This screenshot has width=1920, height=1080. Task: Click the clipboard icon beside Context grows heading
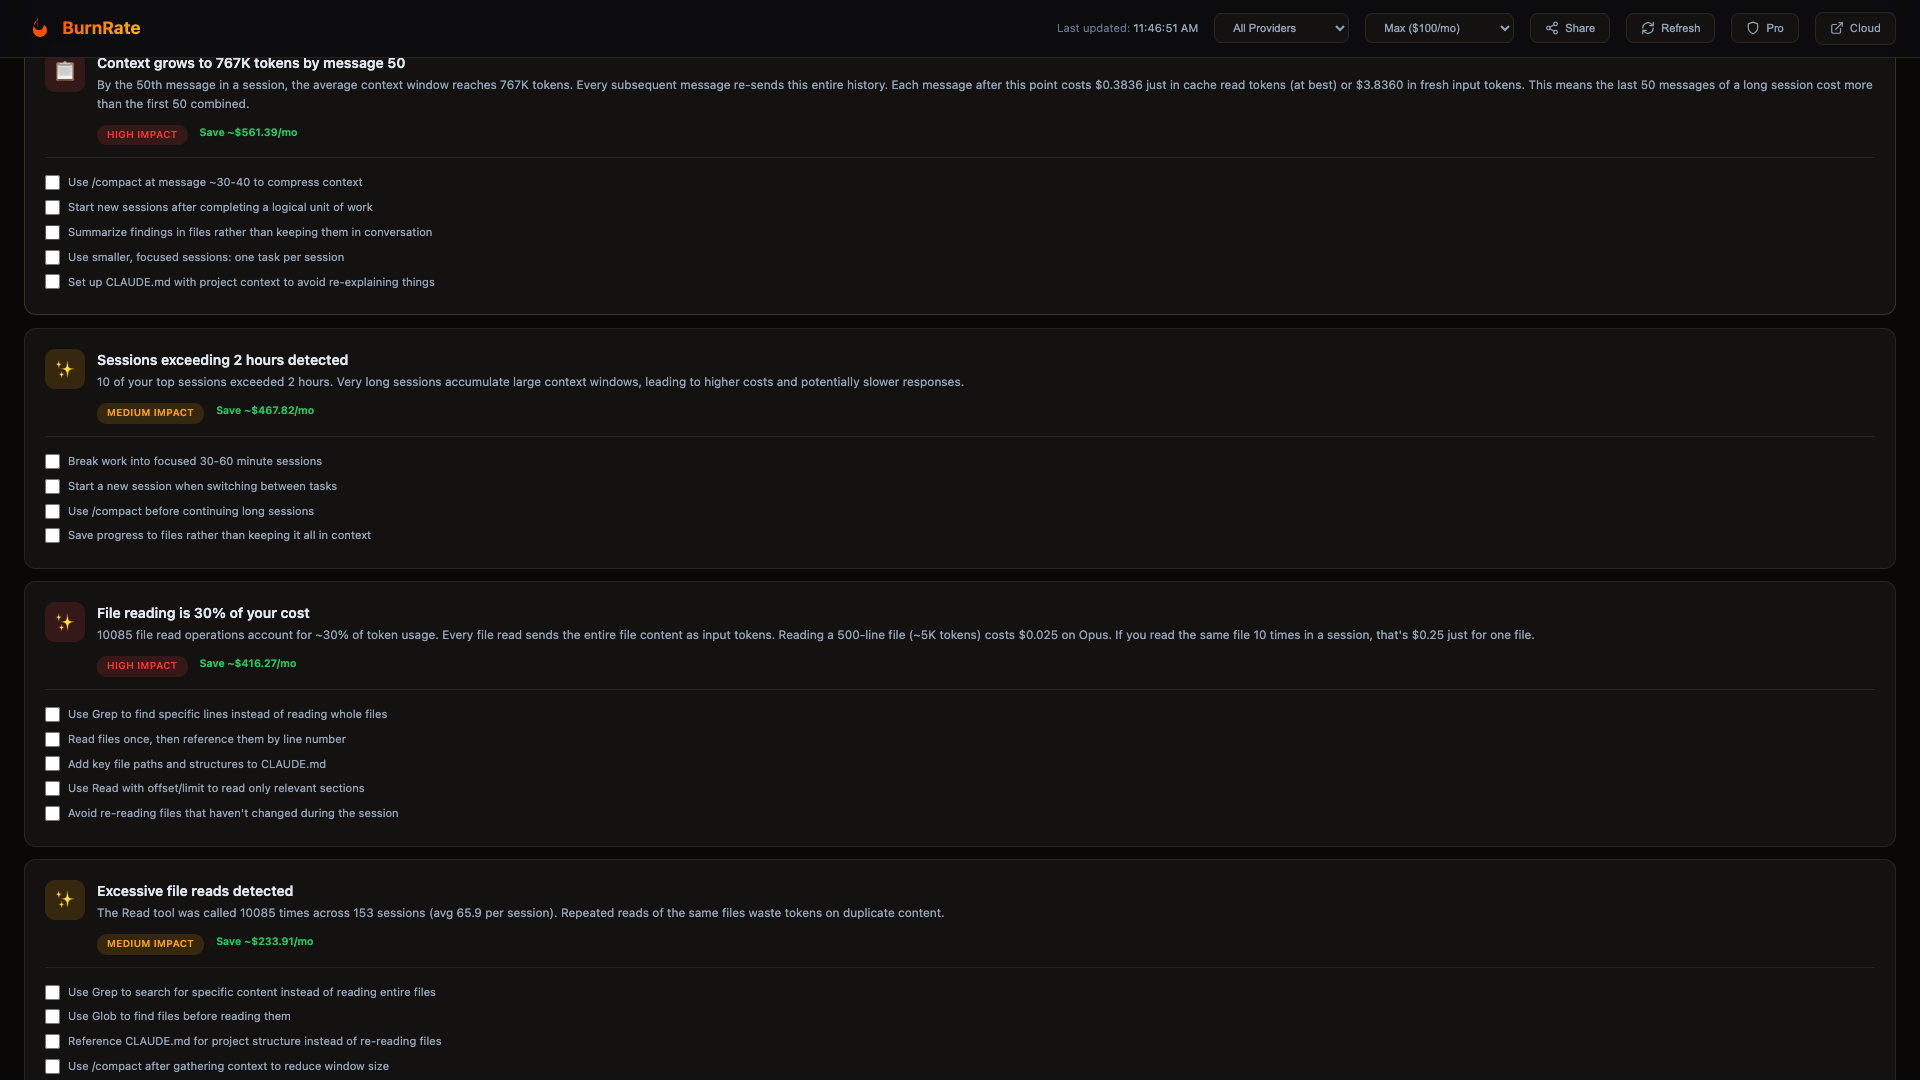[x=65, y=72]
